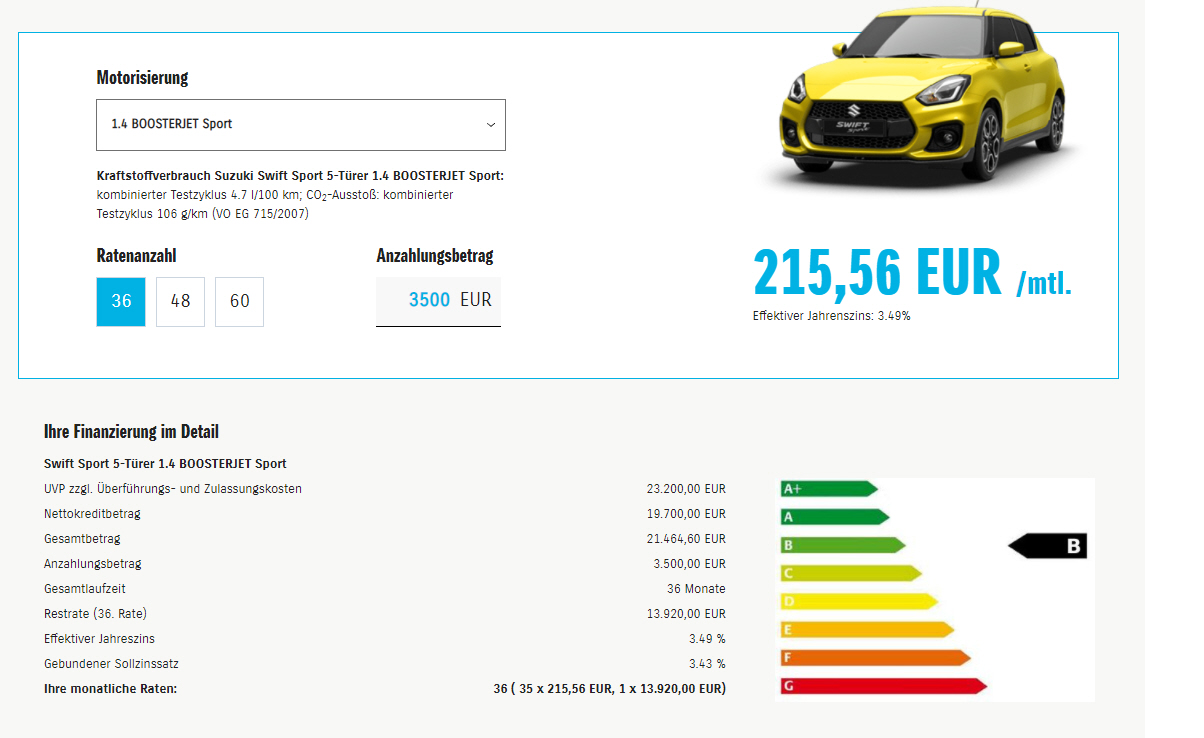Click the green B efficiency bar

click(842, 545)
